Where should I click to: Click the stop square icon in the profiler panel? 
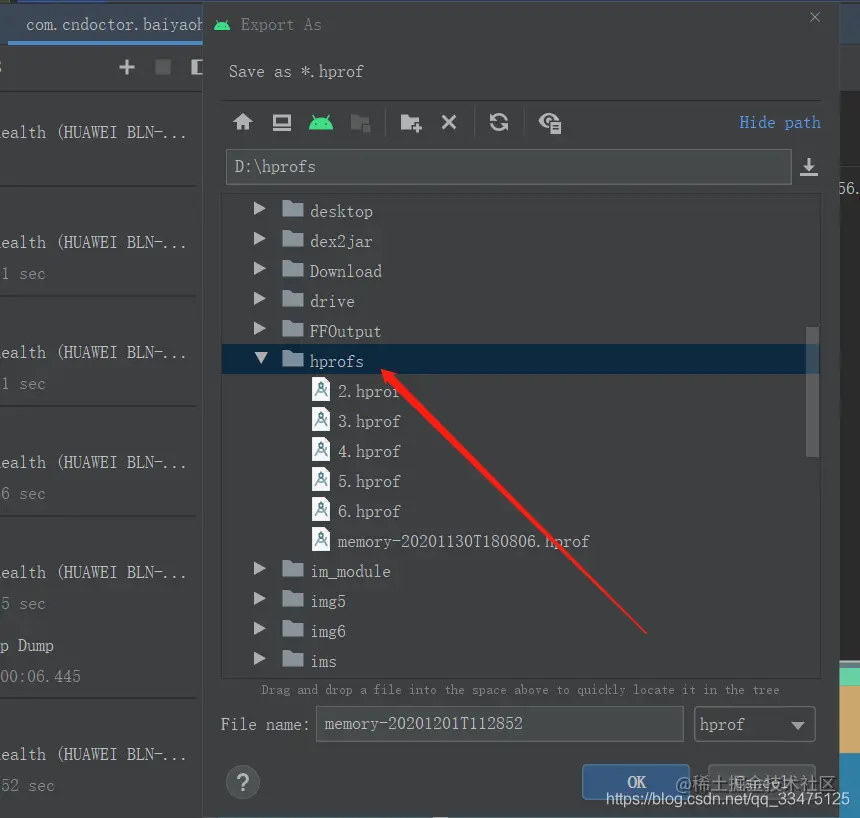click(163, 67)
